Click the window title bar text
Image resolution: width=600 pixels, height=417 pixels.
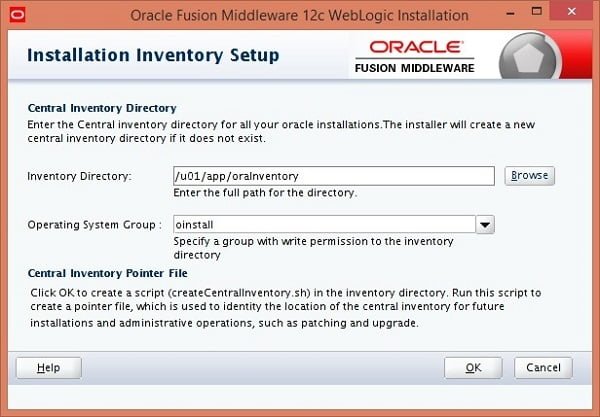coord(299,16)
